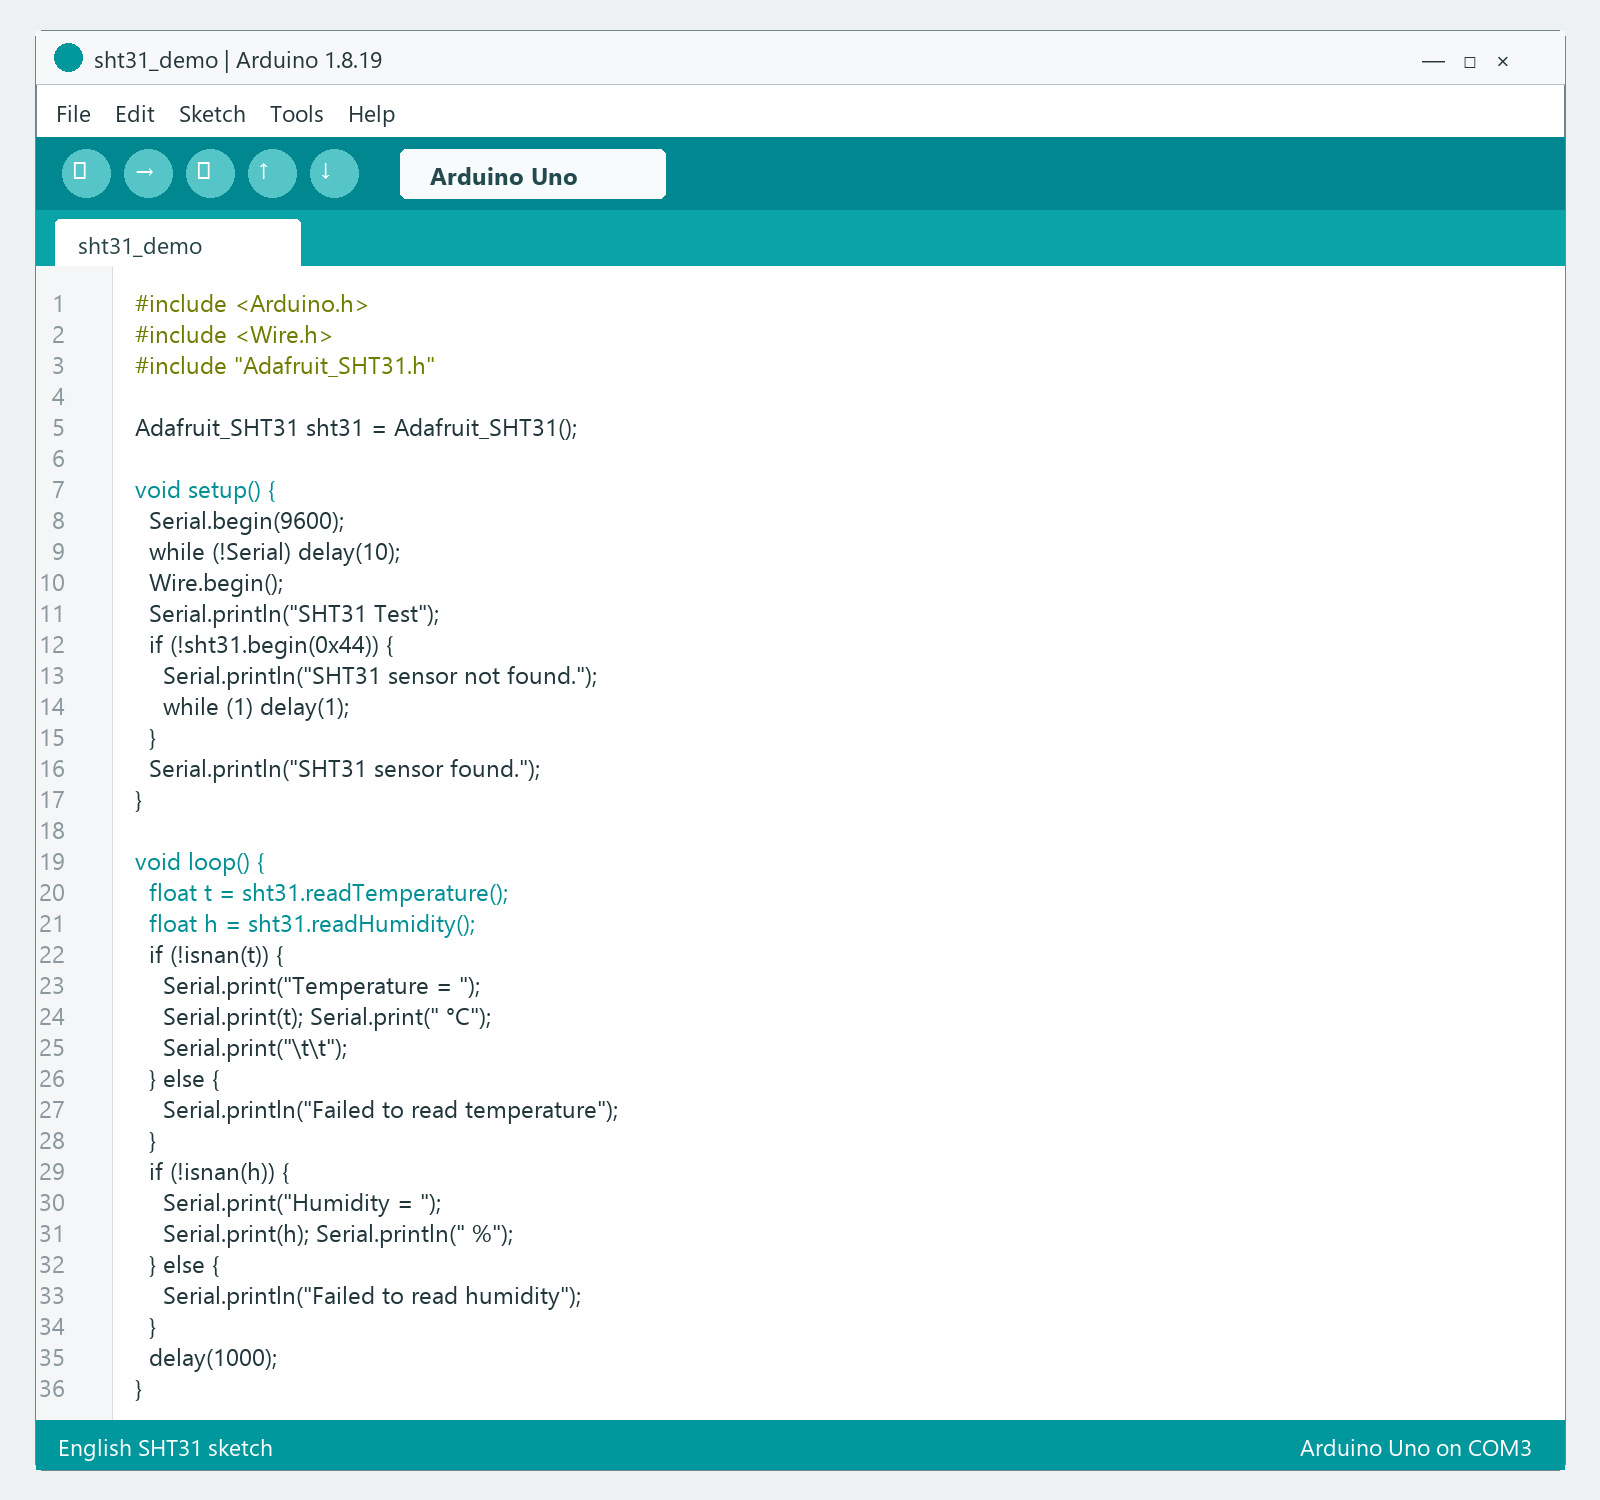Click line number 7 in the gutter
Viewport: 1600px width, 1500px height.
[58, 490]
